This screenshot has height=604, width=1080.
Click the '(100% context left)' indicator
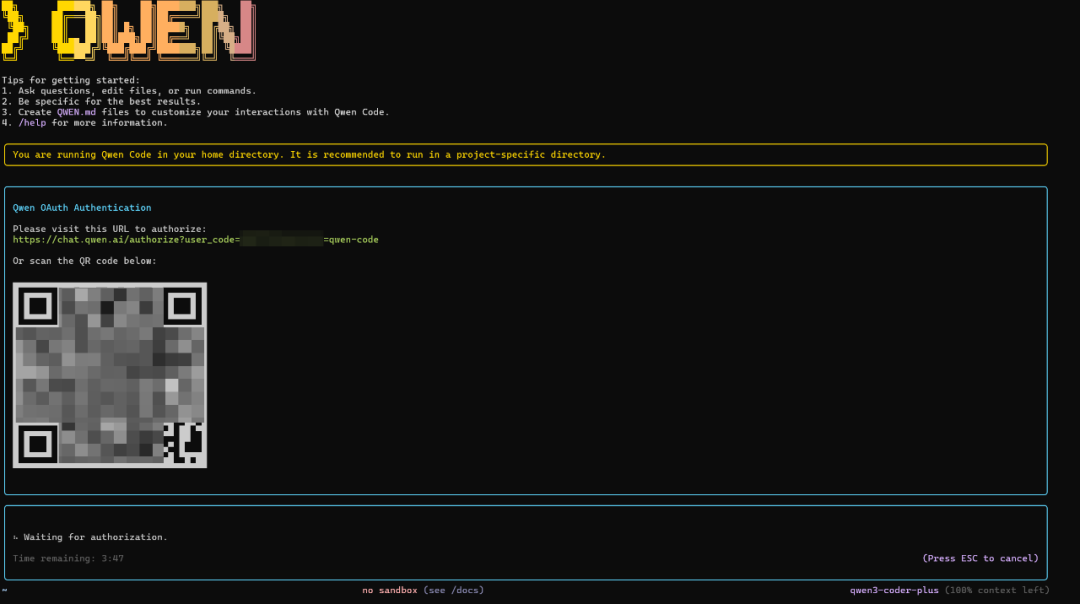point(997,590)
